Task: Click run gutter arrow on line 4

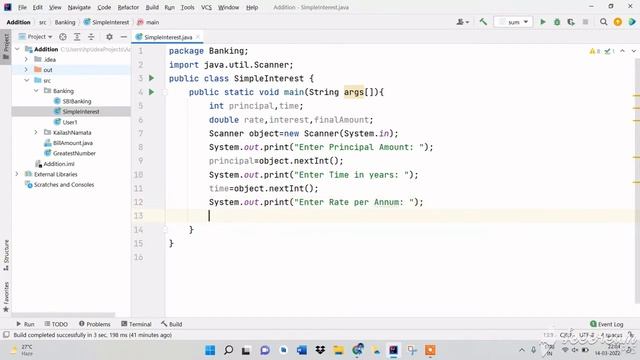Action: click(x=151, y=92)
